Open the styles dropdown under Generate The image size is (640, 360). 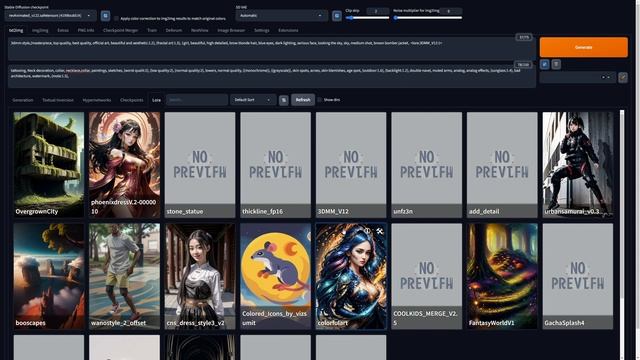[x=578, y=77]
